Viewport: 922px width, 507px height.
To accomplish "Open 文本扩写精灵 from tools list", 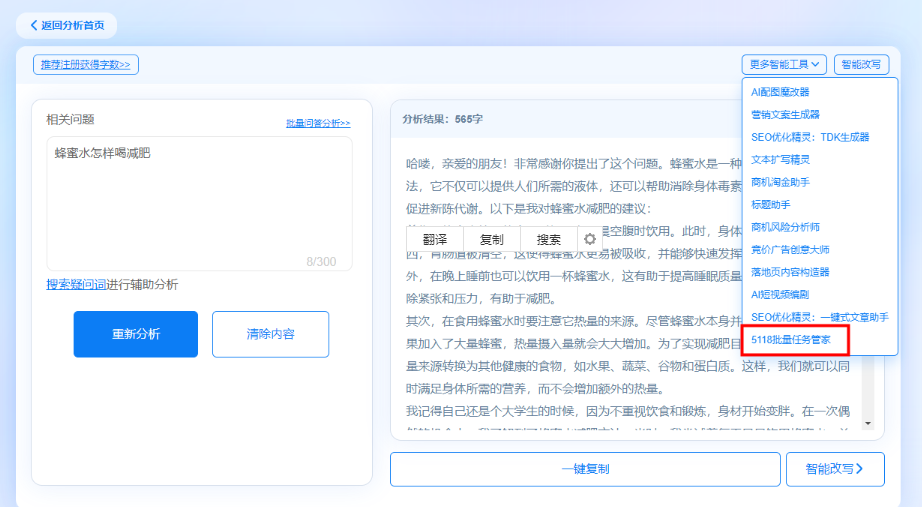I will coord(780,159).
